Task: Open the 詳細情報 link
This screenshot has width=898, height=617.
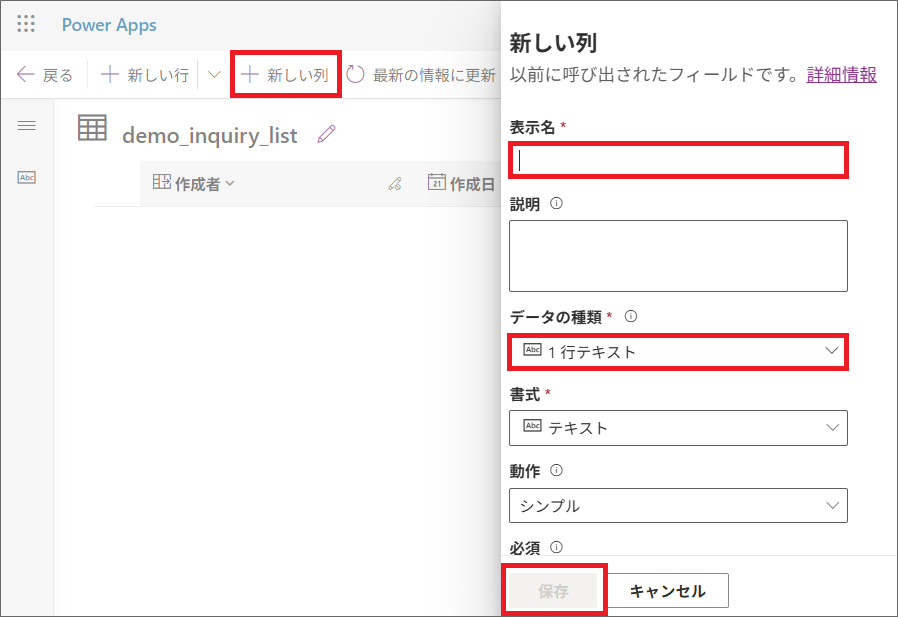Action: click(x=841, y=74)
